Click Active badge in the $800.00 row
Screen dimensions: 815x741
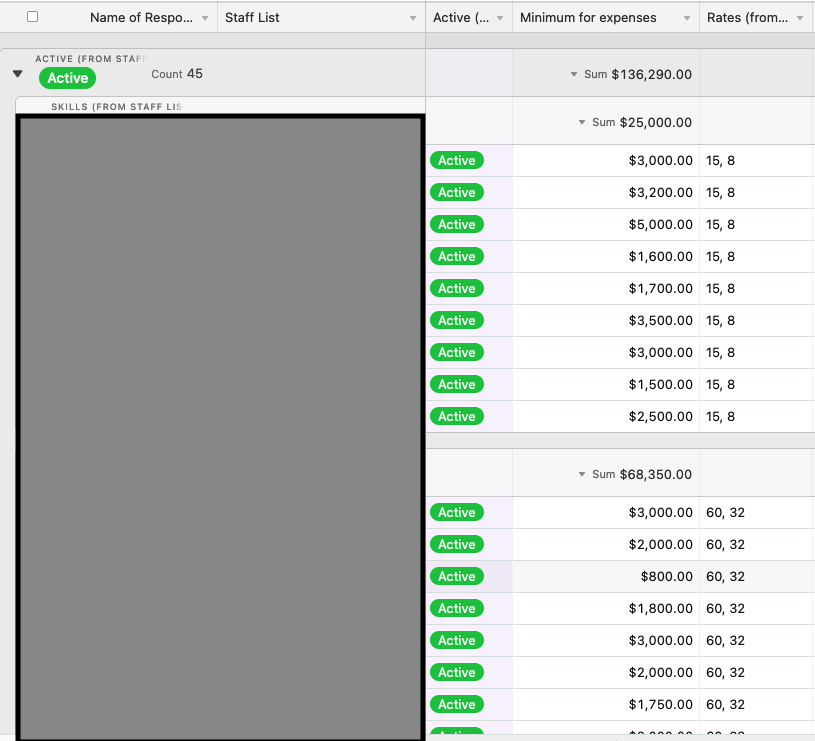coord(457,576)
